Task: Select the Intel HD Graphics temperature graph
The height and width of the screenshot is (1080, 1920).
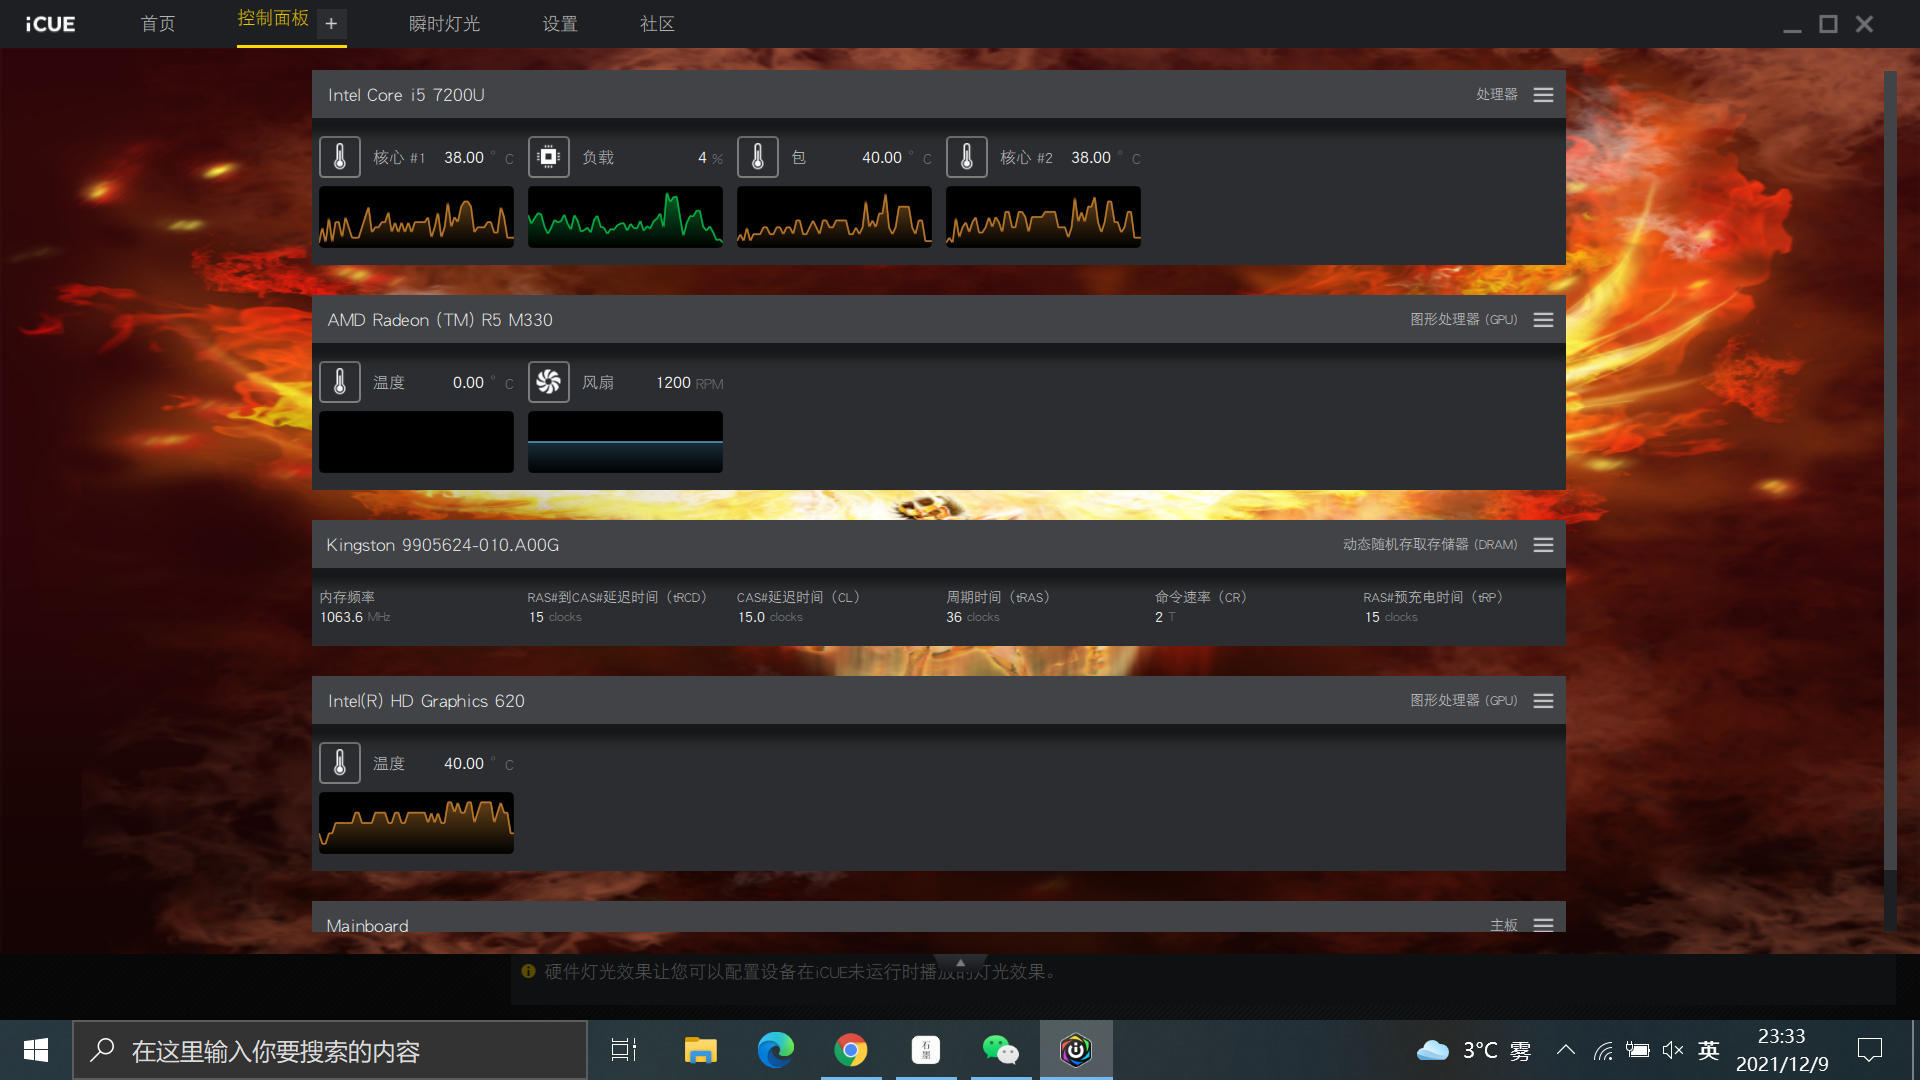Action: click(x=416, y=823)
